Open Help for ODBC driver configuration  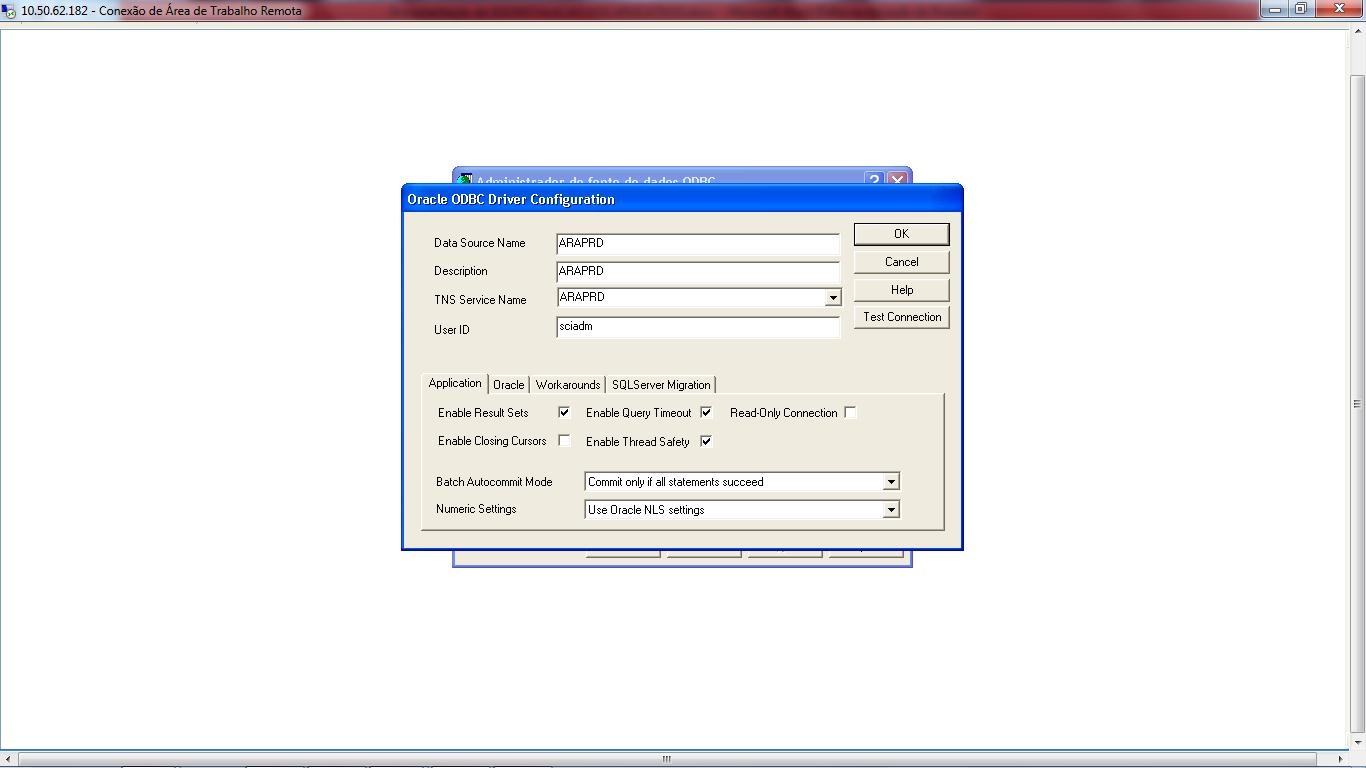901,290
